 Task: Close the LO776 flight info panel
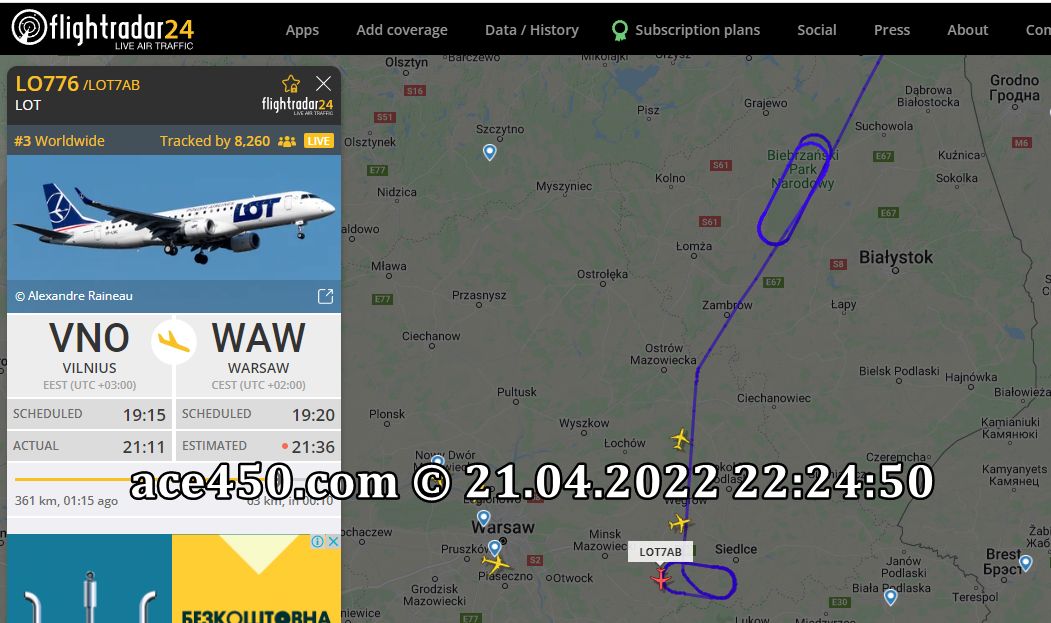coord(324,83)
